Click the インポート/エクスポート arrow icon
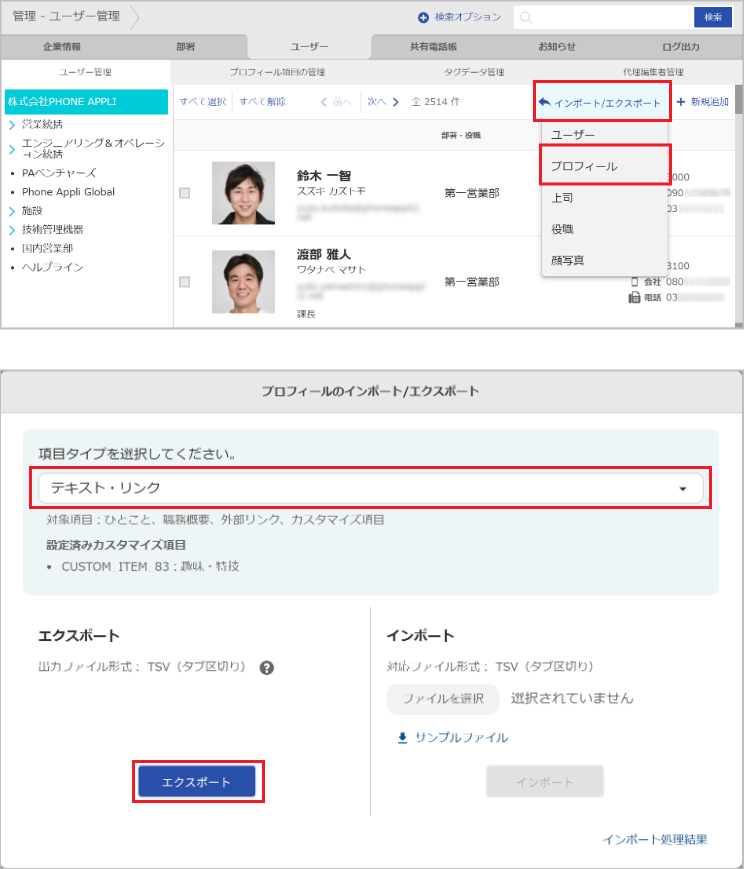 click(x=544, y=102)
